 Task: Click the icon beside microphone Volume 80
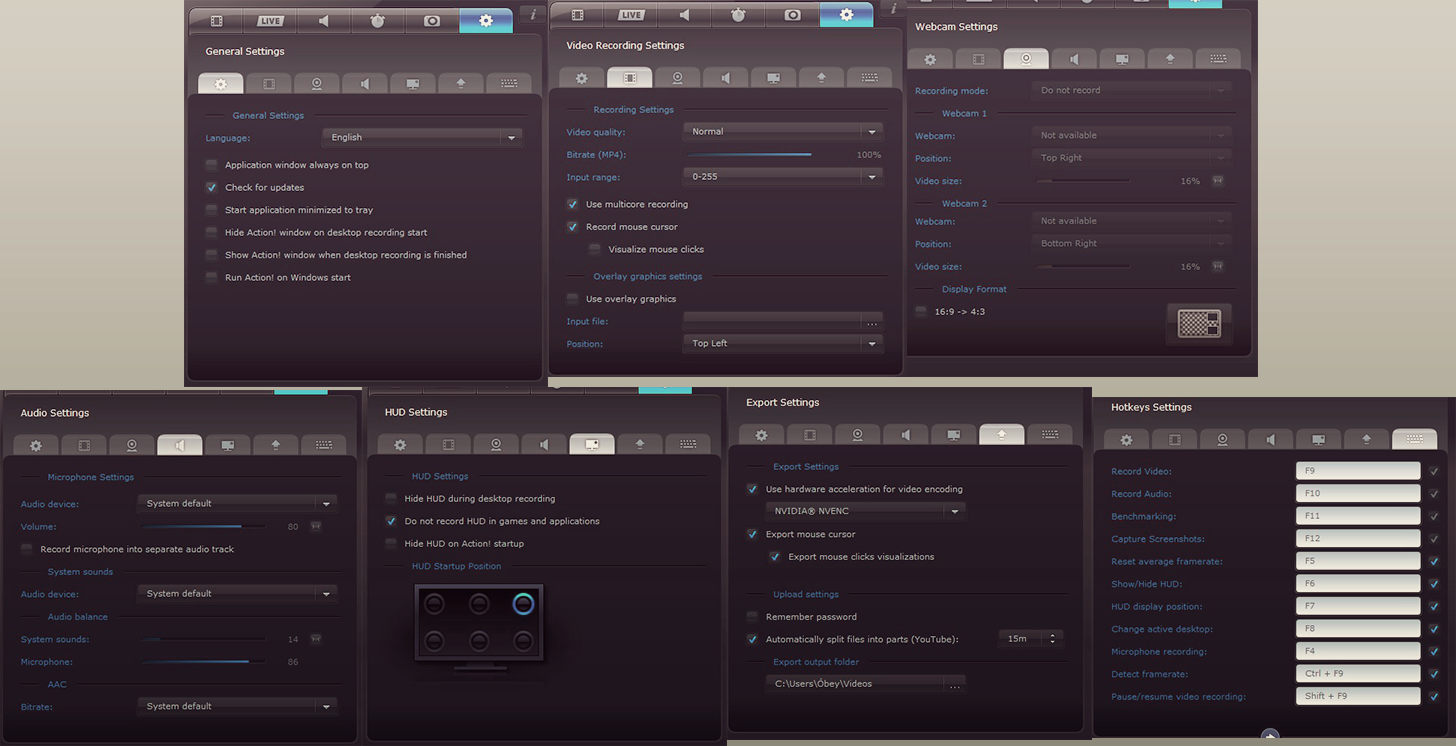pyautogui.click(x=316, y=526)
